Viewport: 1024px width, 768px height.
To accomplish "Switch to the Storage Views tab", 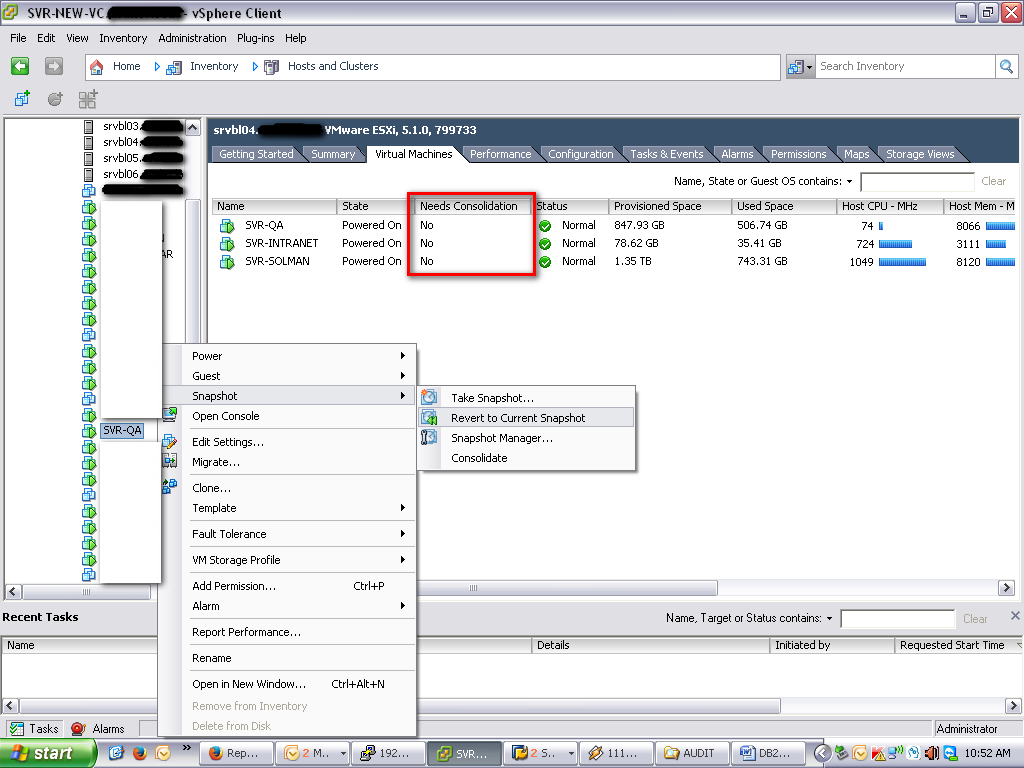I will (x=920, y=154).
